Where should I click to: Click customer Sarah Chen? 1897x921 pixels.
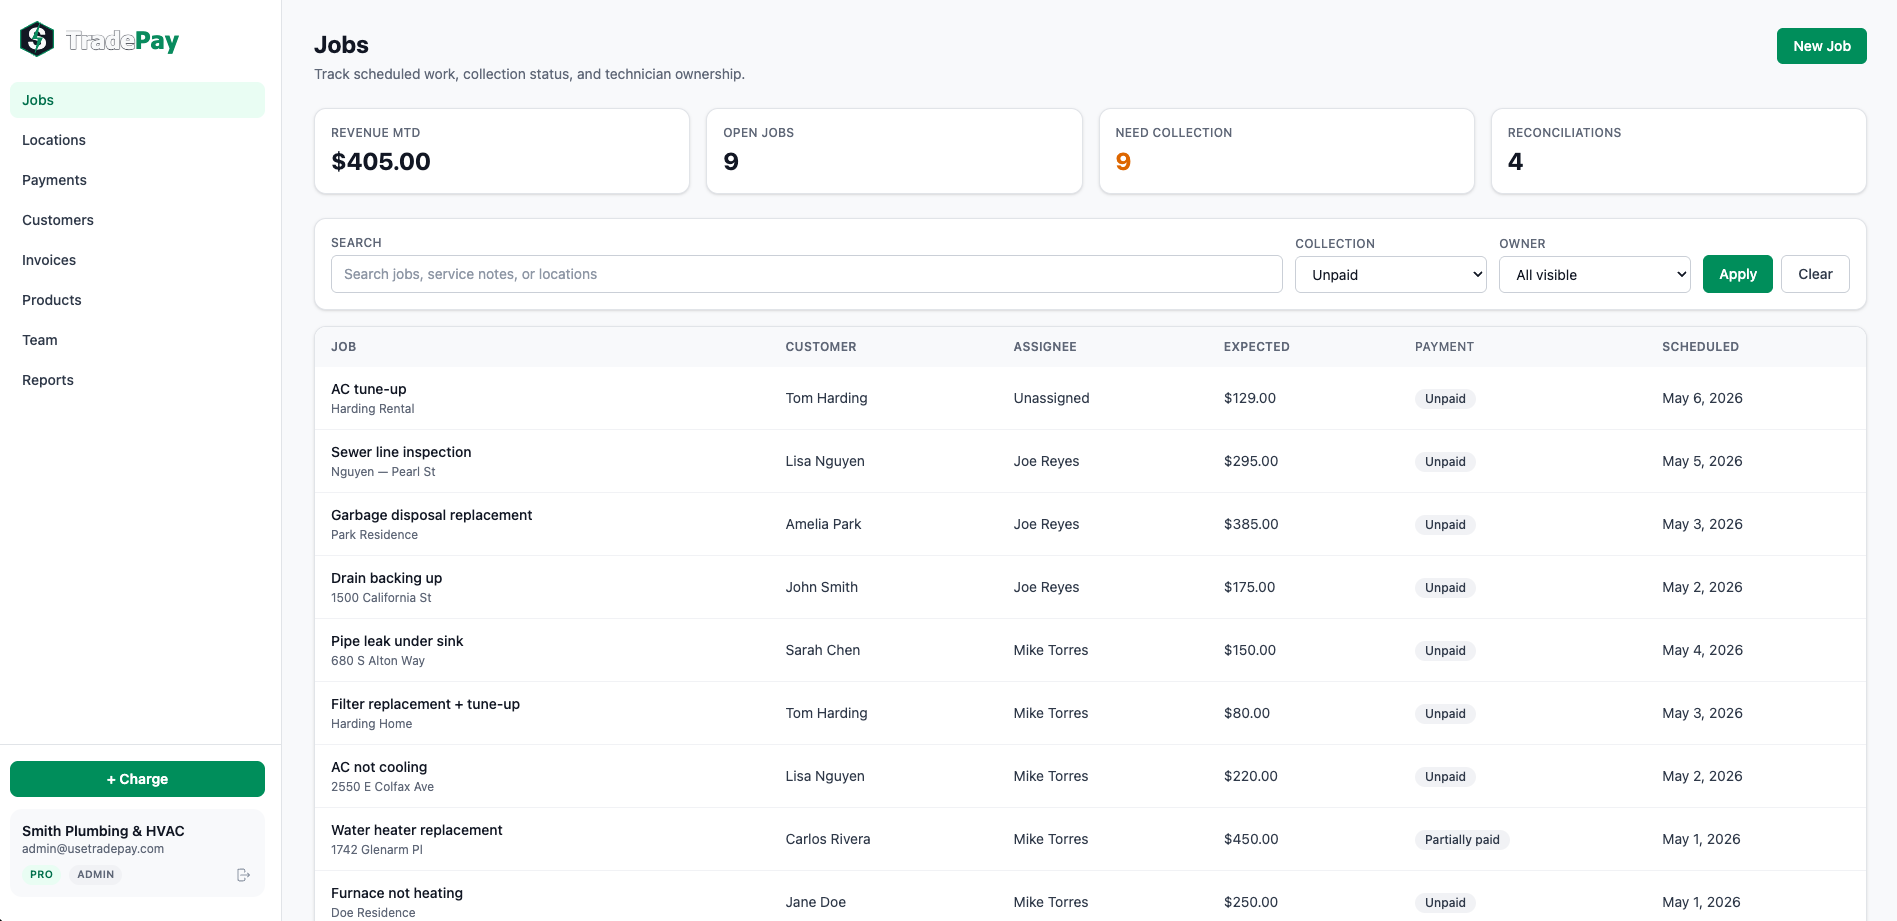coord(822,650)
